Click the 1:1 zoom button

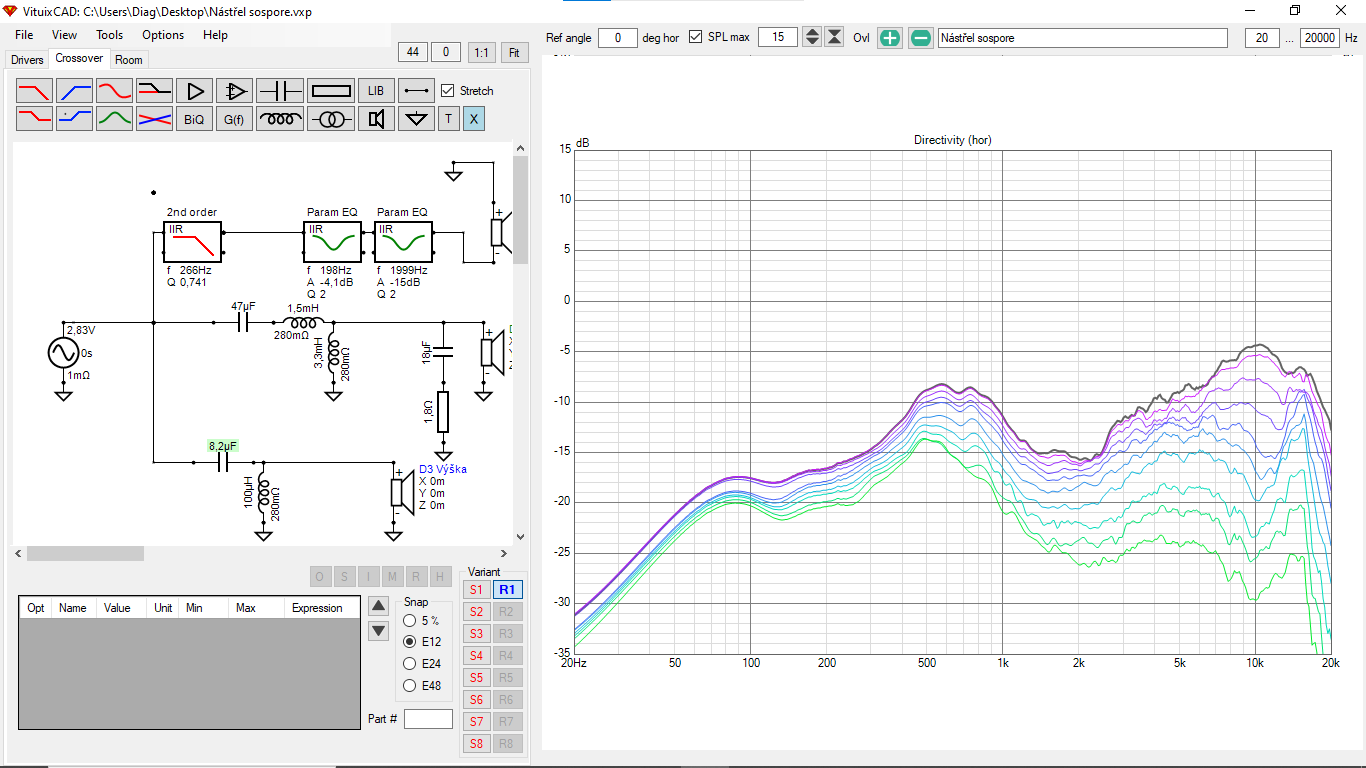[481, 52]
